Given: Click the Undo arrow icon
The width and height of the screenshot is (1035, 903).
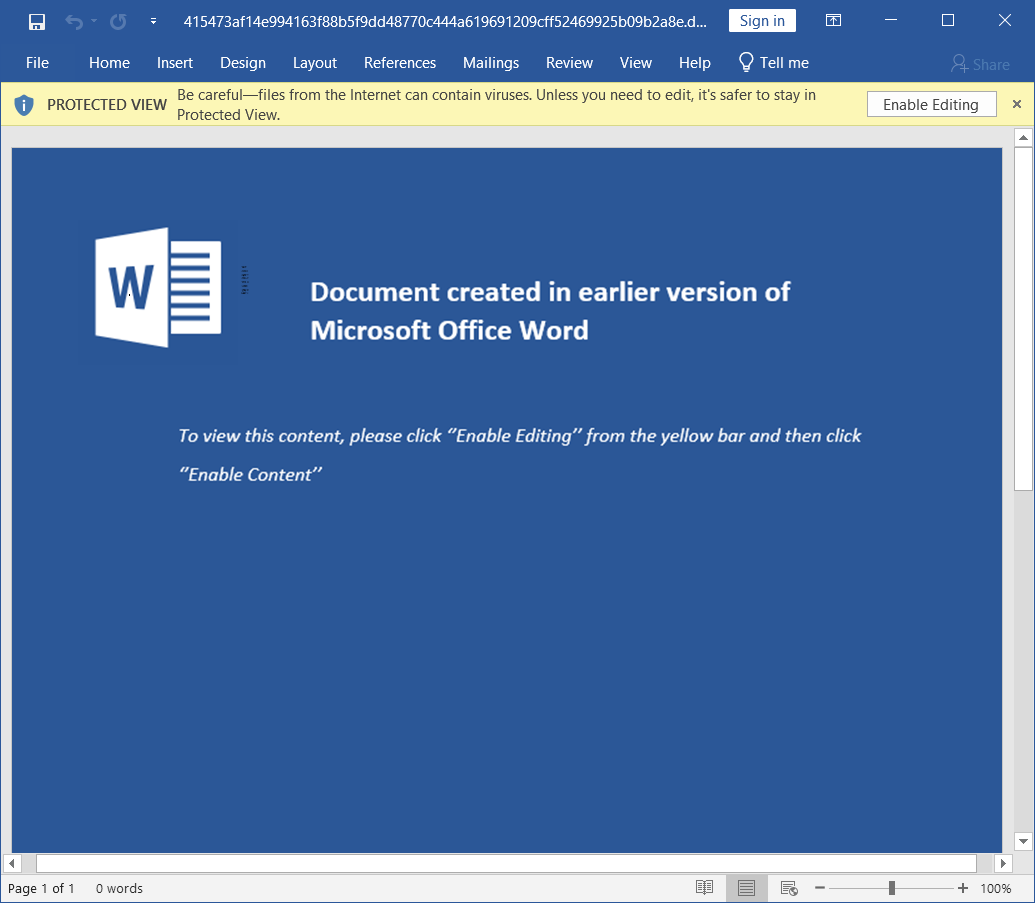Looking at the screenshot, I should point(74,21).
